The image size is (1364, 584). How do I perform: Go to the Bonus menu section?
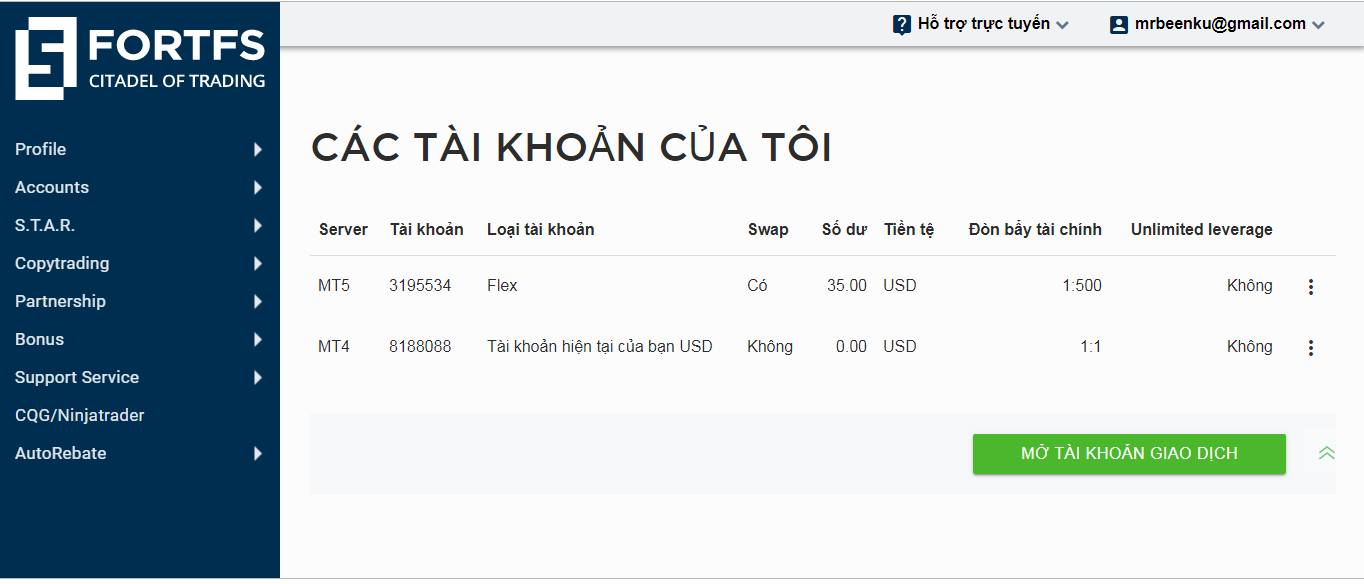pyautogui.click(x=40, y=340)
